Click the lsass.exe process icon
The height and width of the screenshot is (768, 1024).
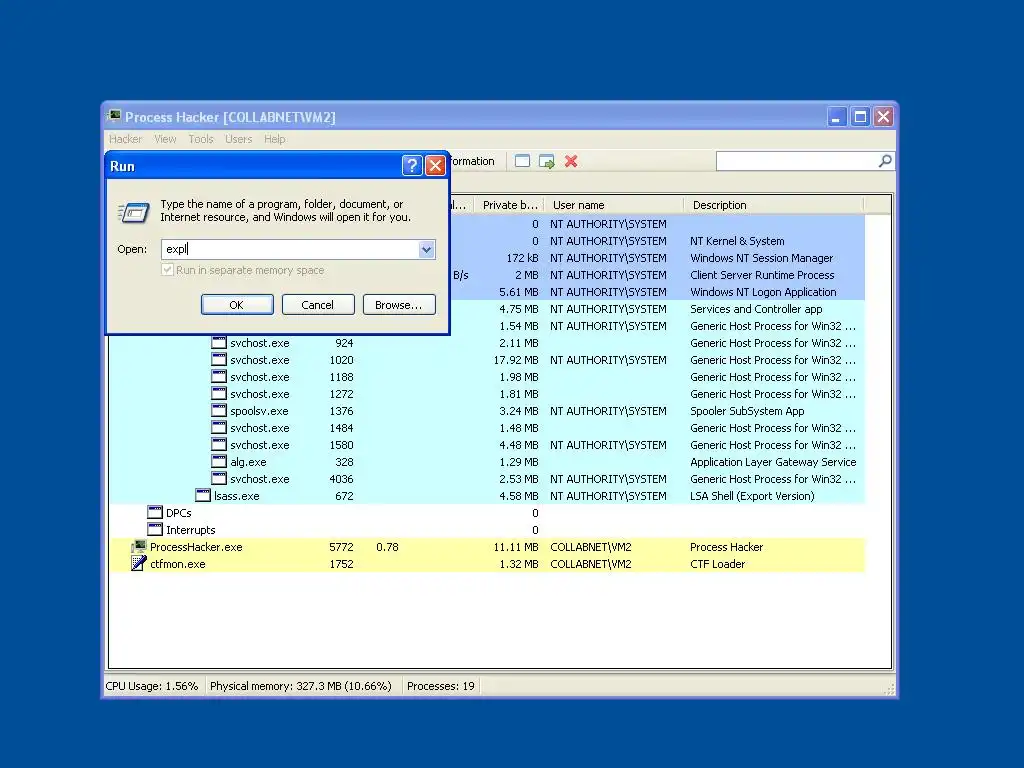(202, 496)
